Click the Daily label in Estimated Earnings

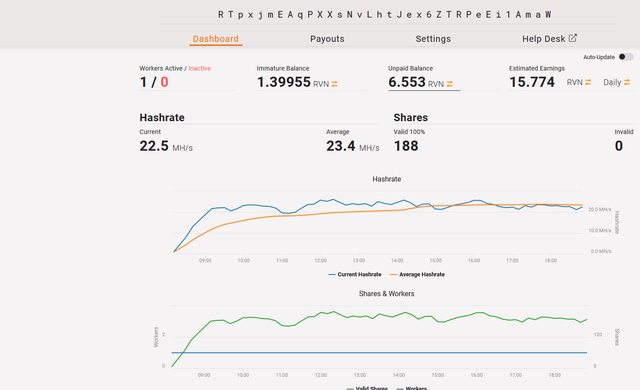pyautogui.click(x=612, y=82)
